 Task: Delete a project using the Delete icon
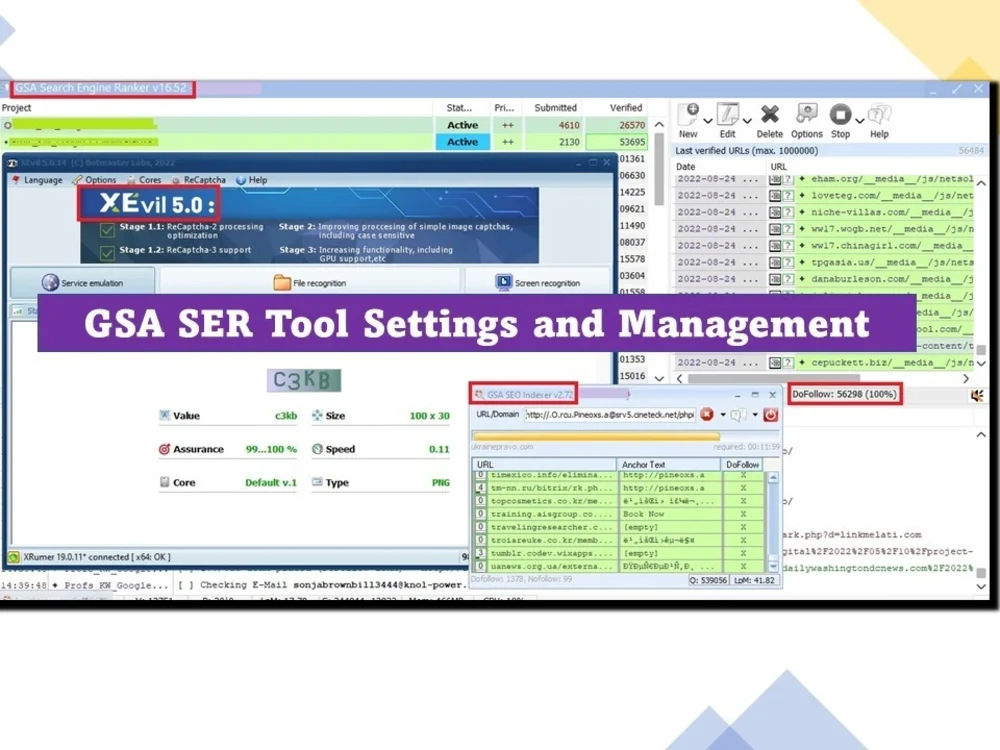tap(768, 113)
